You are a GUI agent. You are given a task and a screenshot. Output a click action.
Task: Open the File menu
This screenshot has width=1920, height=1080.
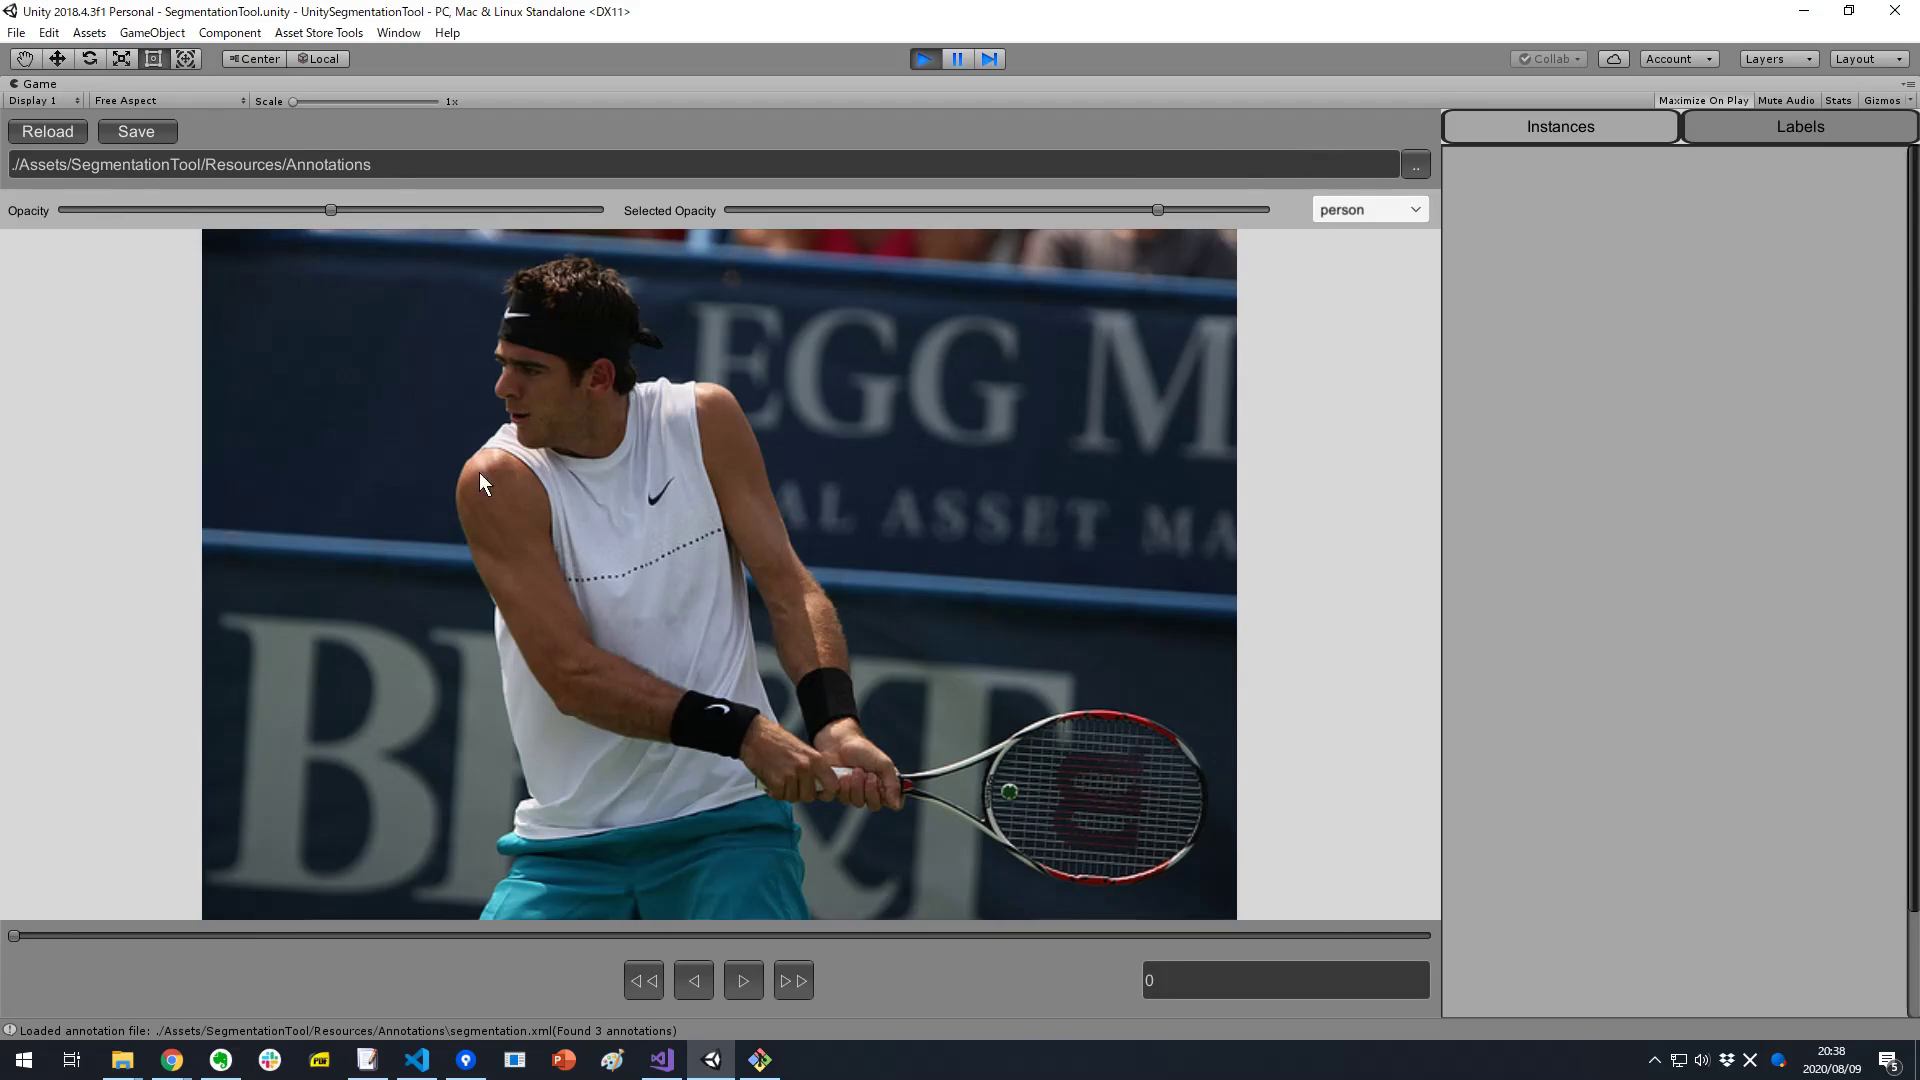point(16,33)
